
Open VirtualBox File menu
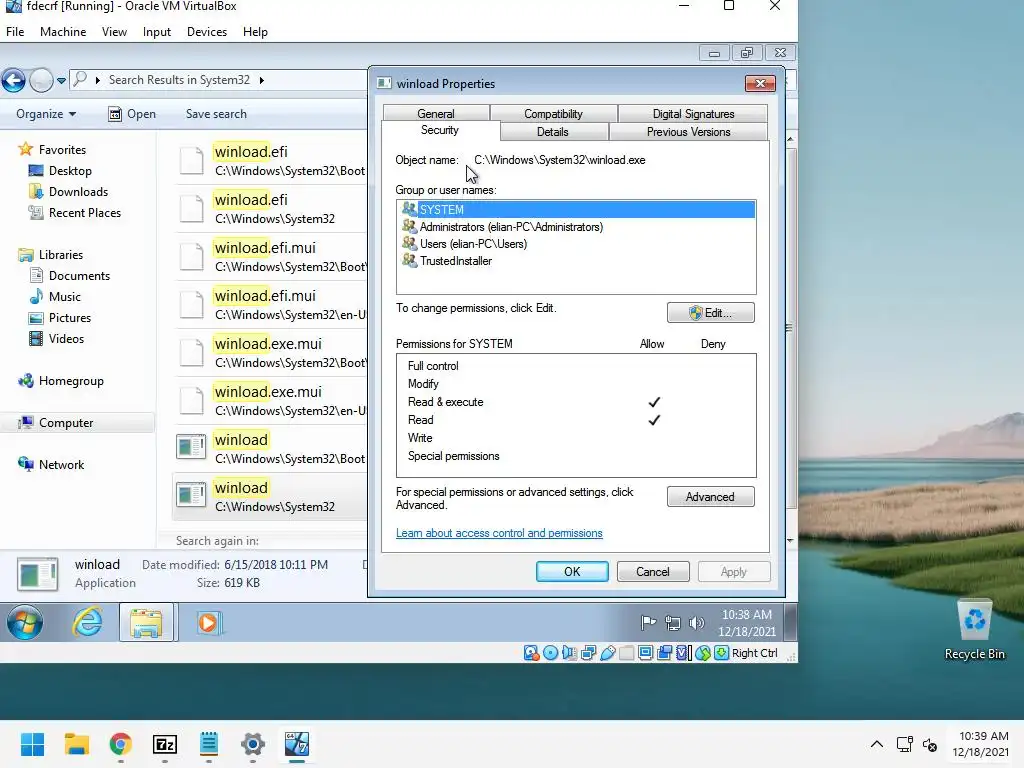click(x=15, y=31)
